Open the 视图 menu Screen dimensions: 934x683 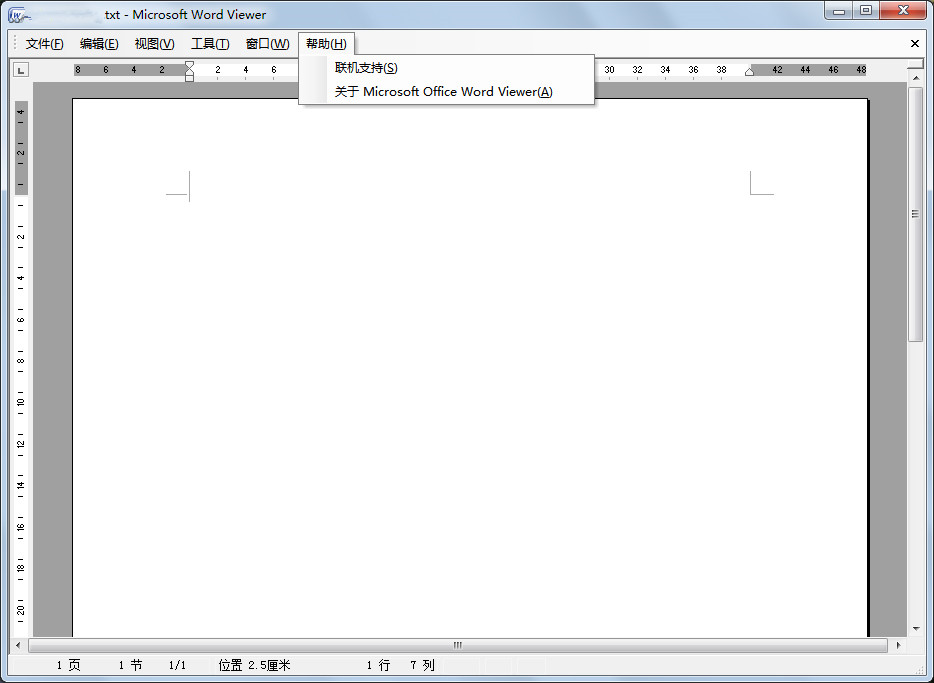pyautogui.click(x=154, y=43)
